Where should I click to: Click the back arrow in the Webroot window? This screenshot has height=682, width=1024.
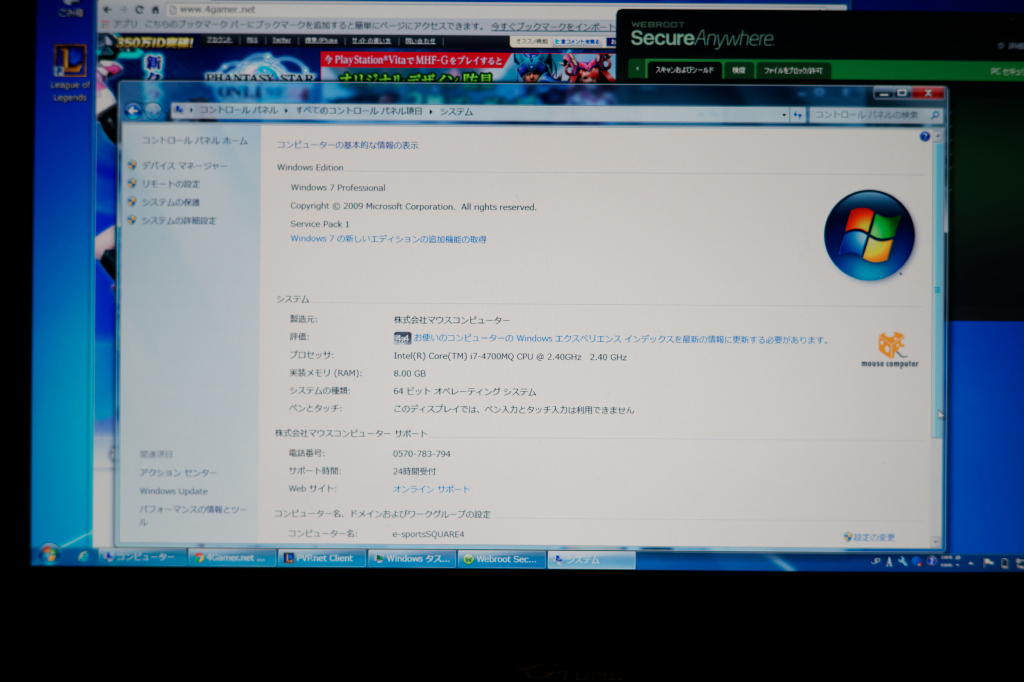tap(637, 69)
